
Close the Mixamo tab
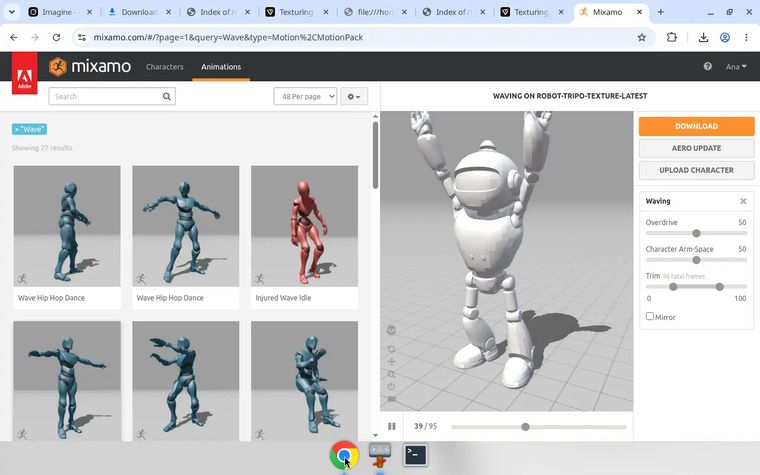[x=639, y=12]
